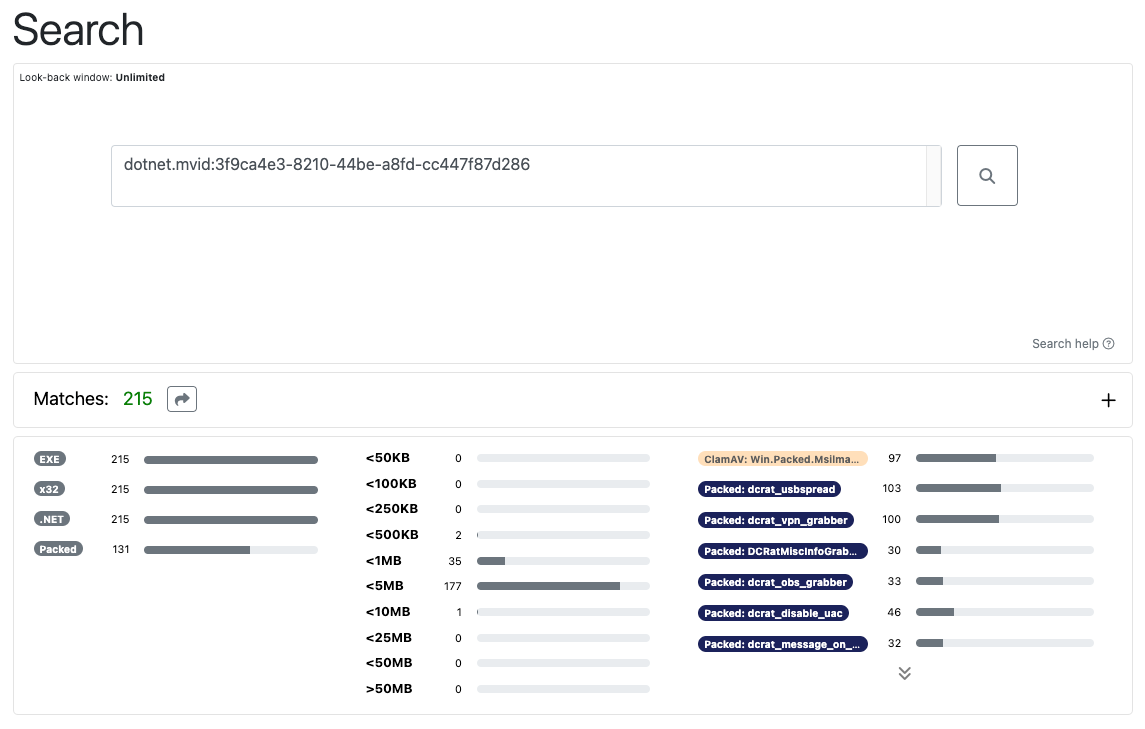Viewport: 1145px width, 729px height.
Task: Click the share matches arrow icon
Action: pos(182,399)
